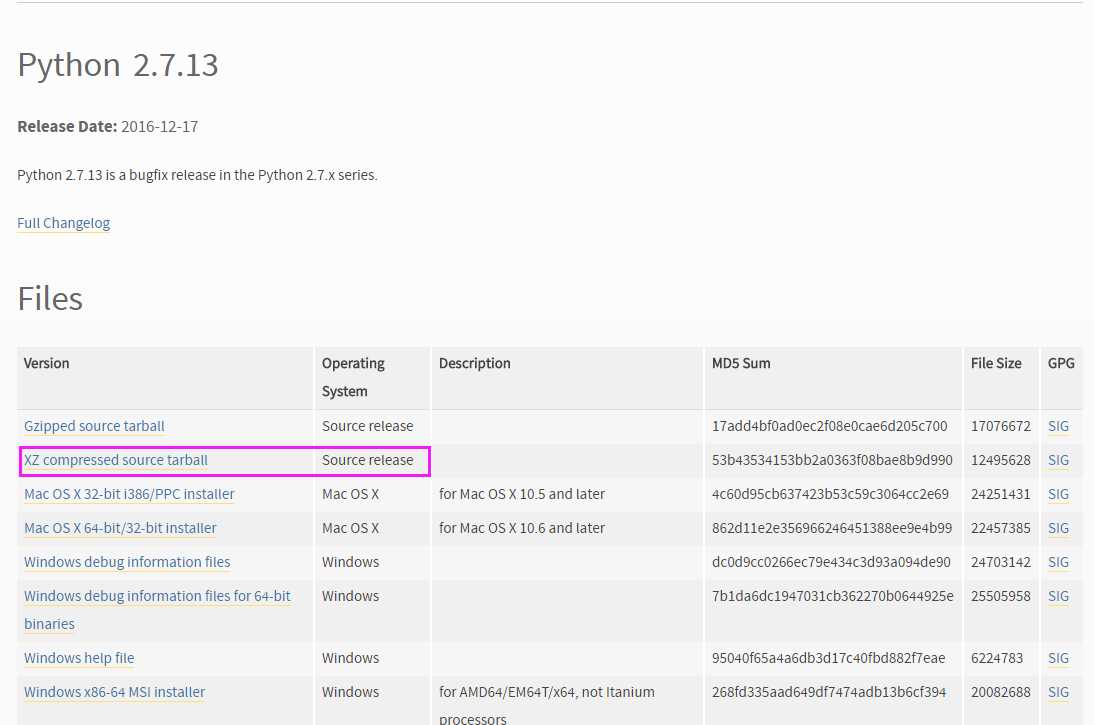Image resolution: width=1094 pixels, height=725 pixels.
Task: Click file size 25505958
Action: pyautogui.click(x=1001, y=597)
